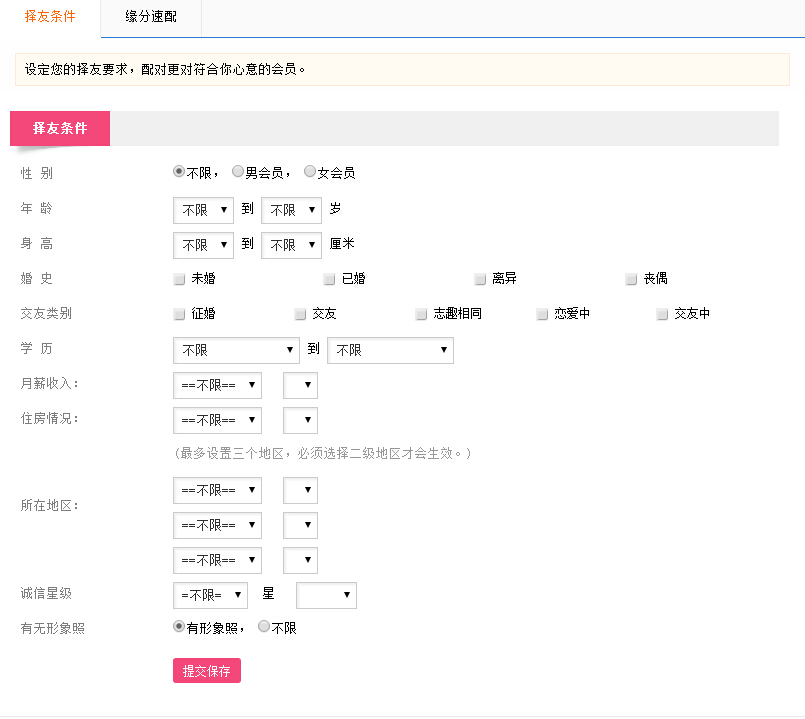
Task: Tick the 离异 marital history checkbox
Action: [x=481, y=279]
